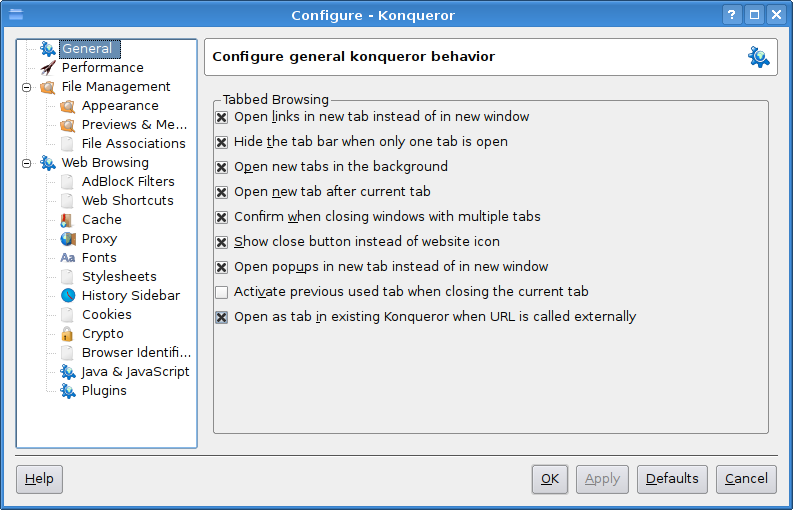The height and width of the screenshot is (510, 793).
Task: Click the Performance rocket icon
Action: pyautogui.click(x=48, y=68)
